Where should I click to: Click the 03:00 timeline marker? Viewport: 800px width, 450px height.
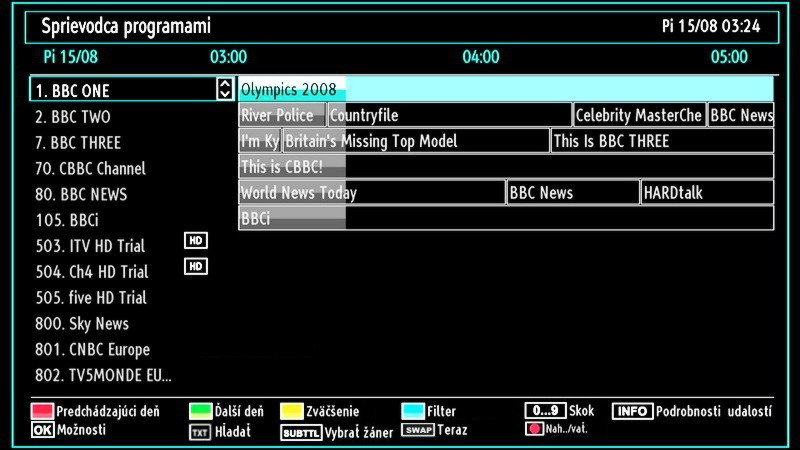click(228, 57)
